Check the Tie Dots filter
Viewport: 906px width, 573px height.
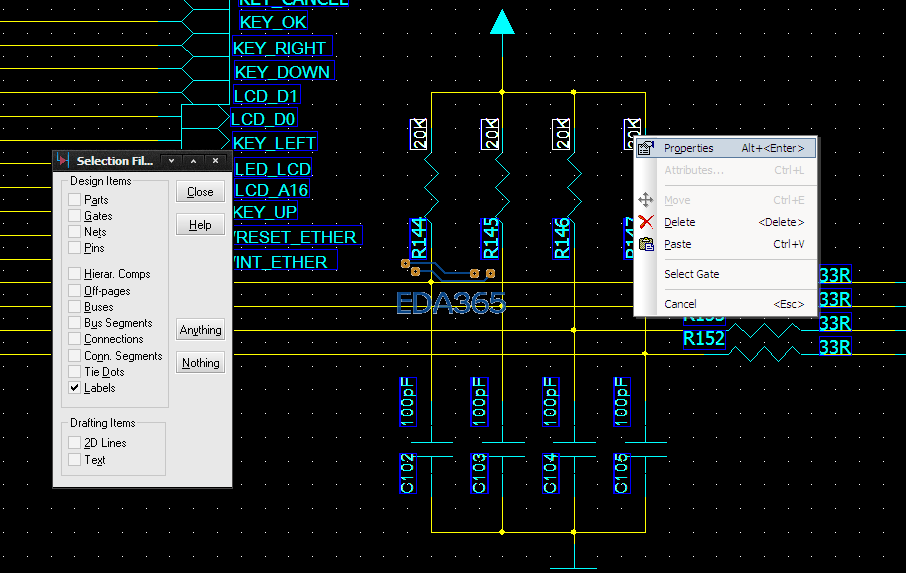(75, 371)
